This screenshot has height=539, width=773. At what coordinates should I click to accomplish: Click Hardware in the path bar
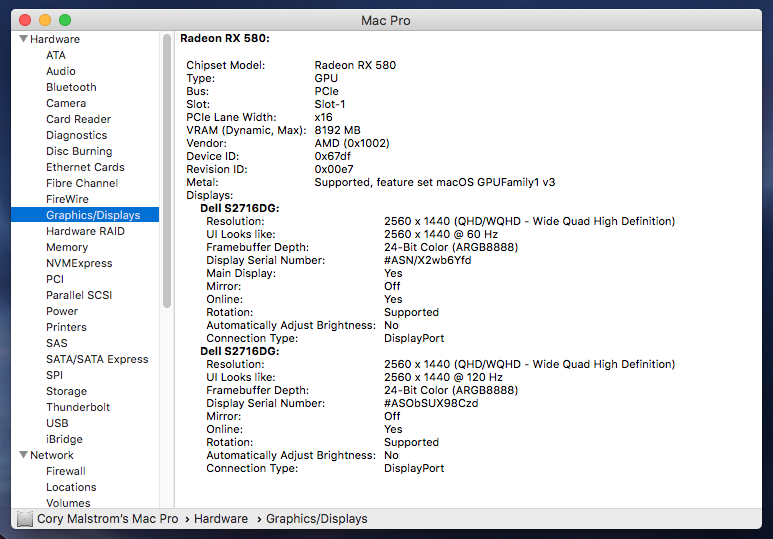tap(221, 519)
